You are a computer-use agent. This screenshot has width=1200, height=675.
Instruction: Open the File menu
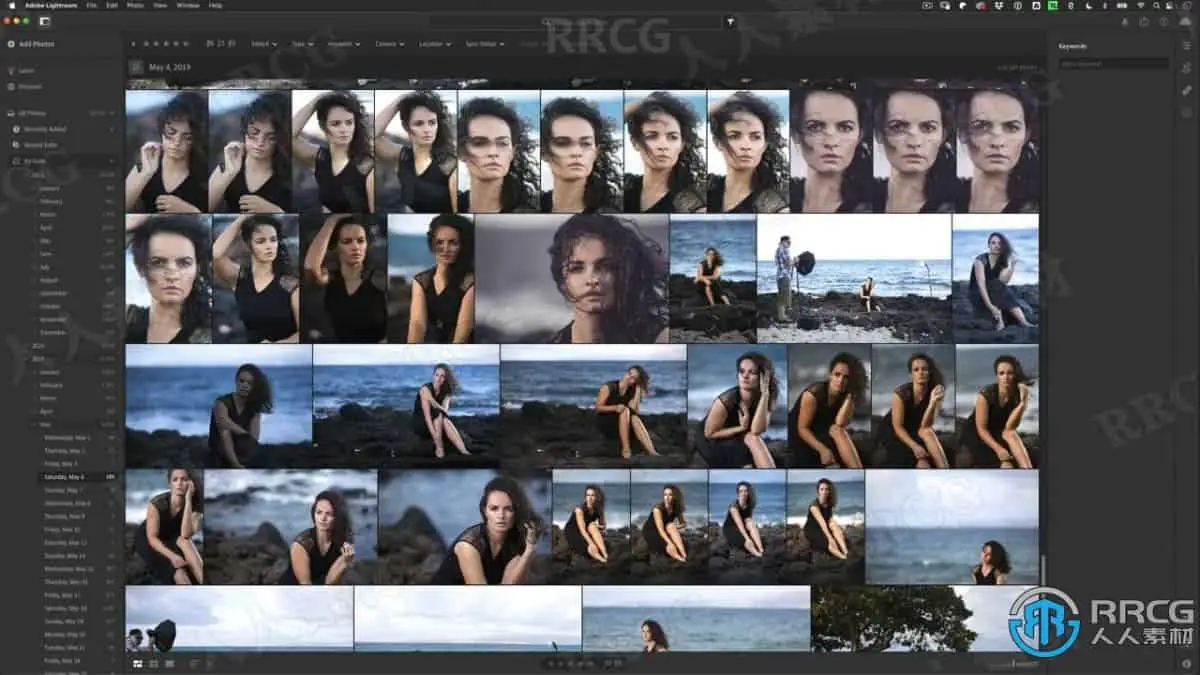coord(91,5)
